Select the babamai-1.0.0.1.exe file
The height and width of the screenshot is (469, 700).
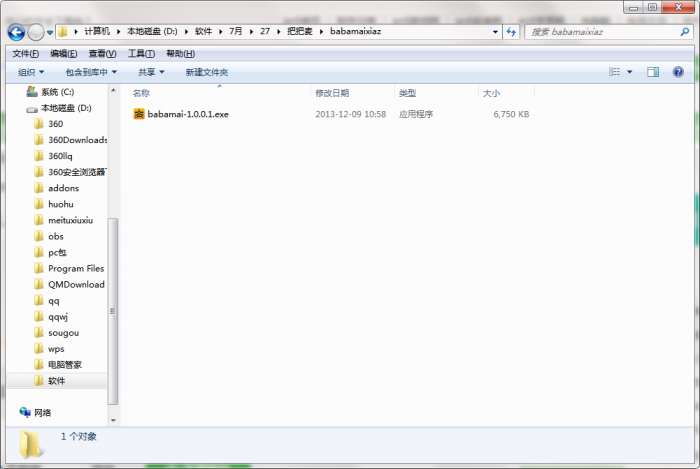pos(188,114)
